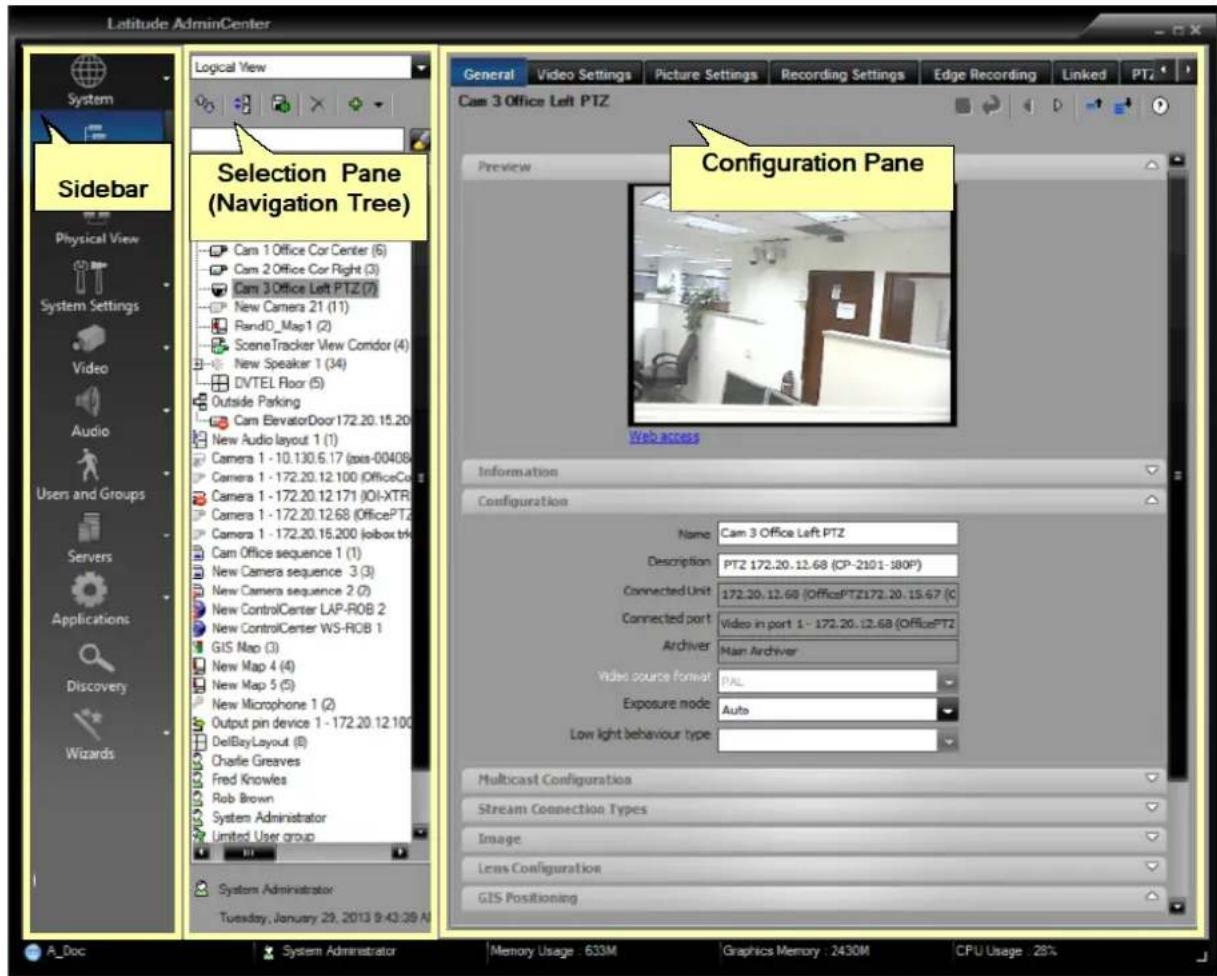This screenshot has width=1217, height=976.
Task: Switch to the Video Settings tab
Action: (x=584, y=73)
